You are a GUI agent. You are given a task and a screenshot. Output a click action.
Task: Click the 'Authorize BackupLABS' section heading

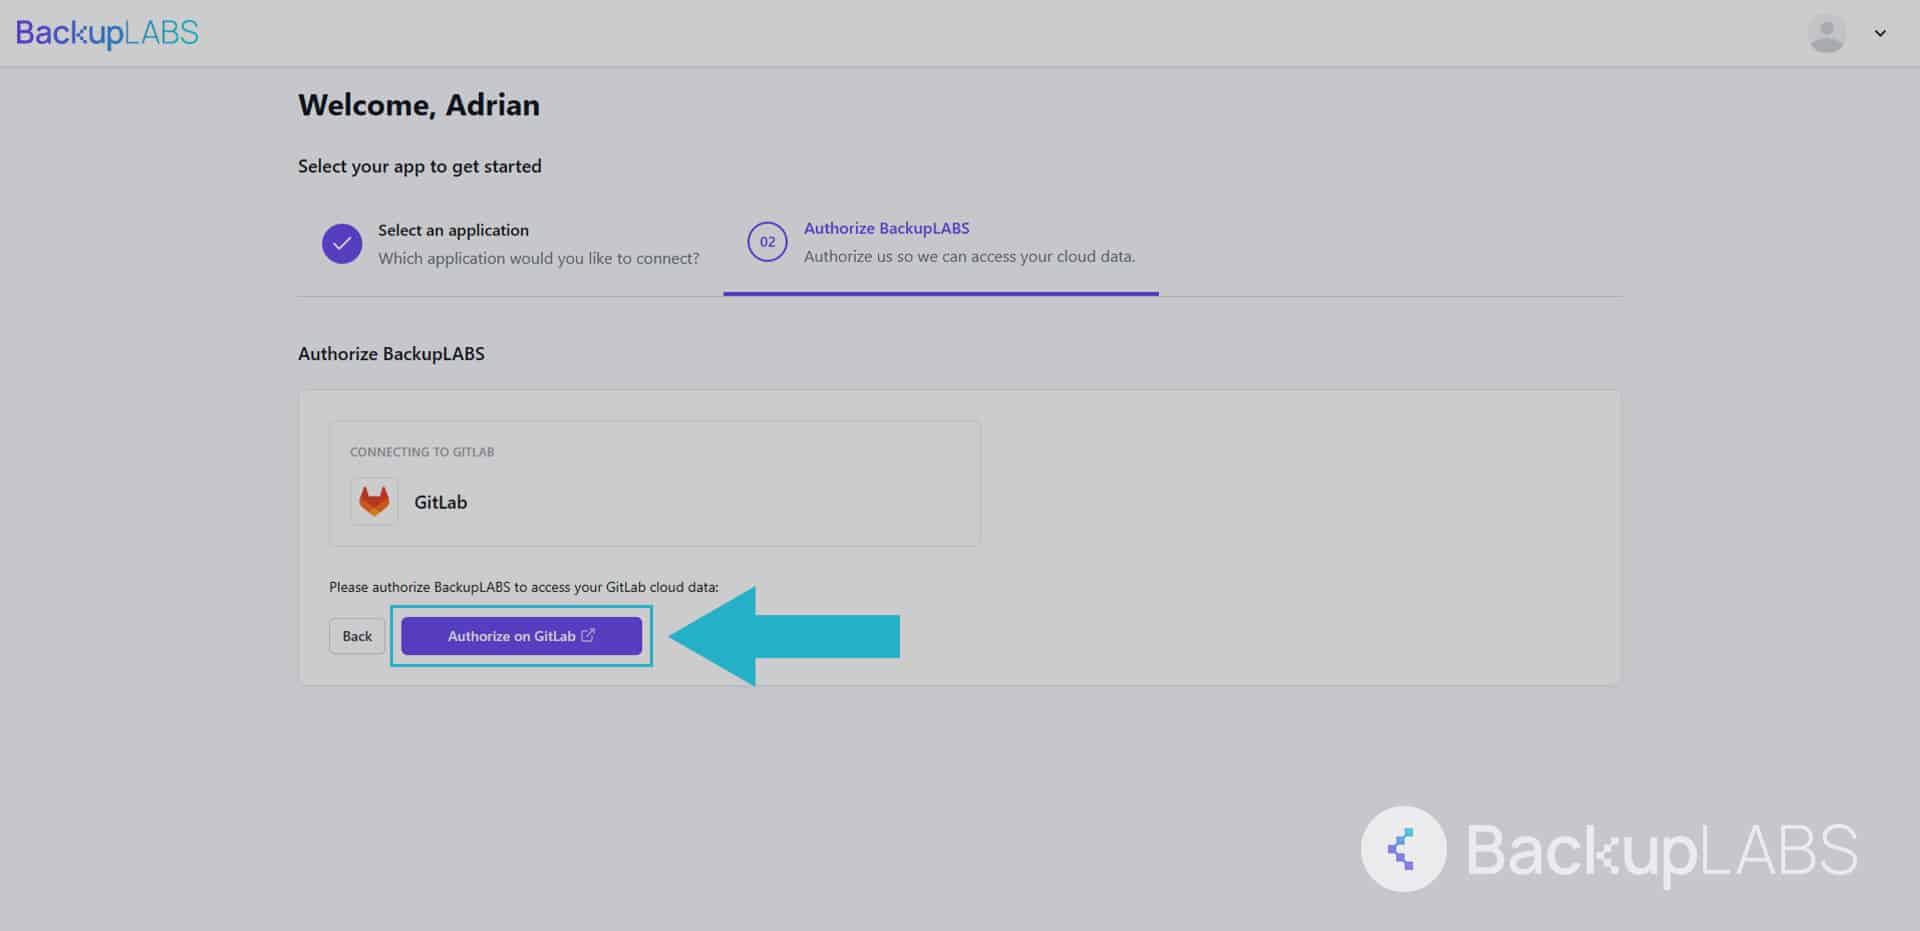[391, 353]
